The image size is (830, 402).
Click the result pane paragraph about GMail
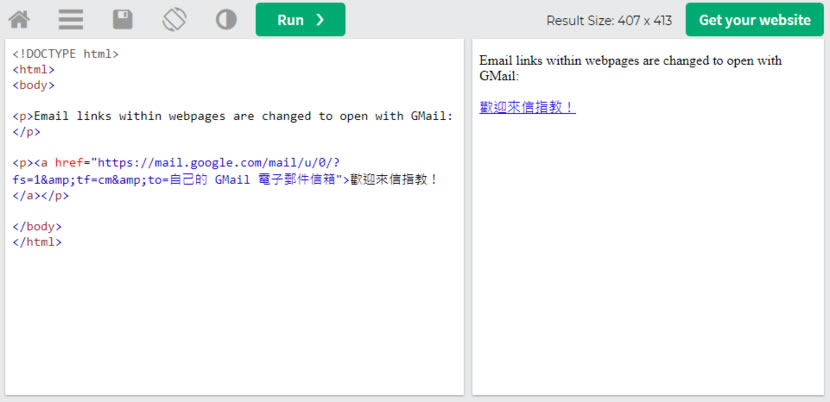(x=630, y=67)
